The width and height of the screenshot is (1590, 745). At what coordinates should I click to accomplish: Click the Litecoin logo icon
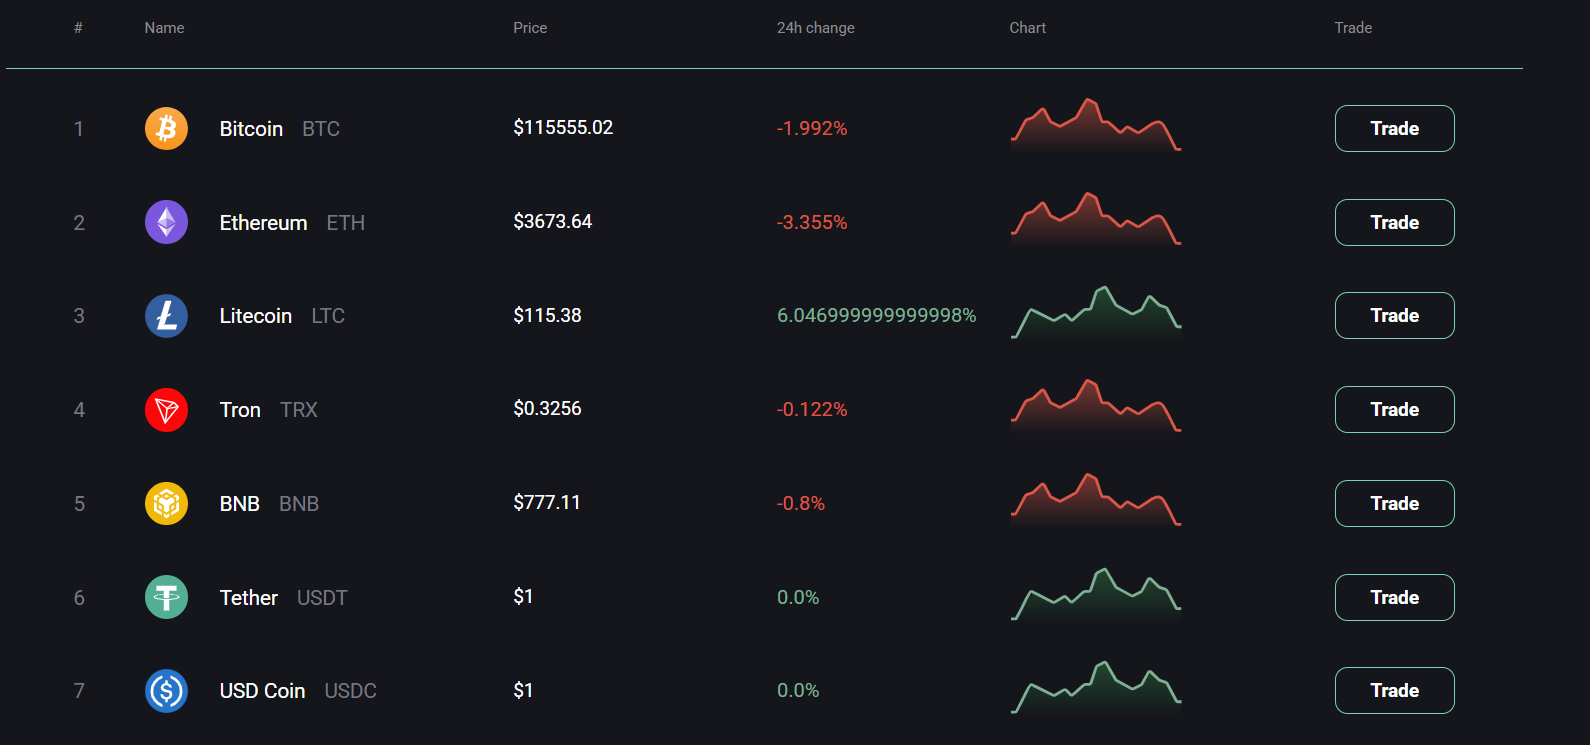click(166, 316)
